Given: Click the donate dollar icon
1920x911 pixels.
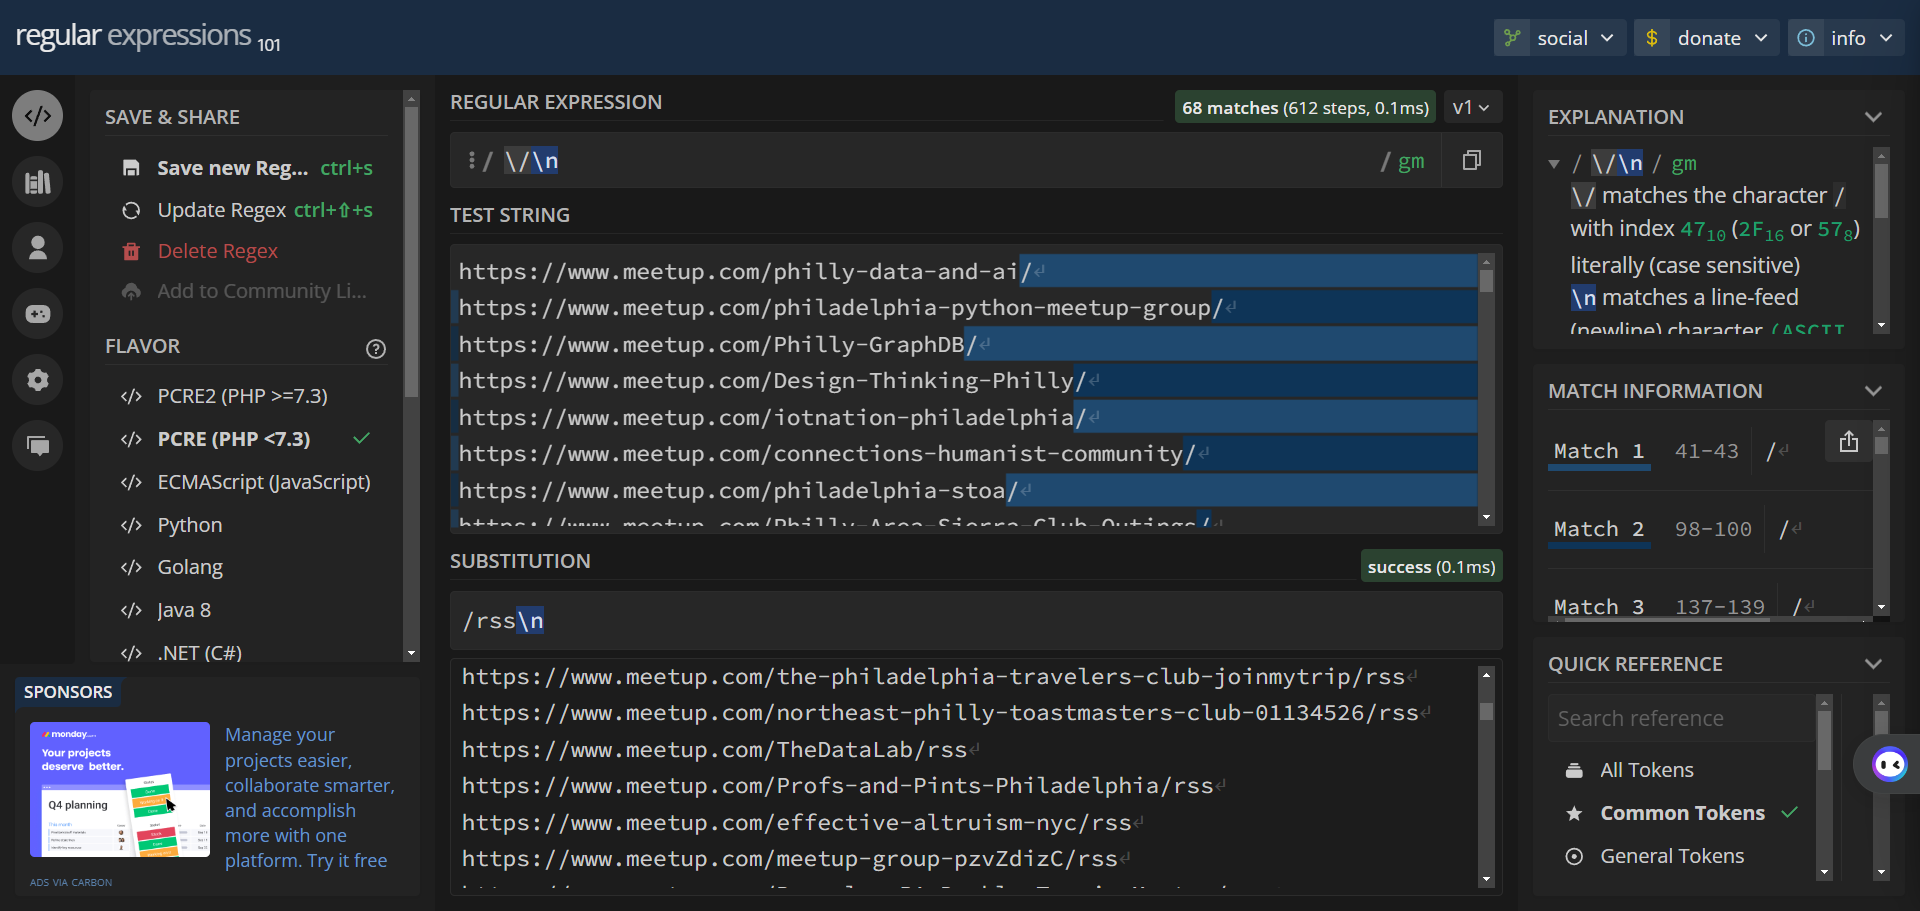Looking at the screenshot, I should 1652,38.
